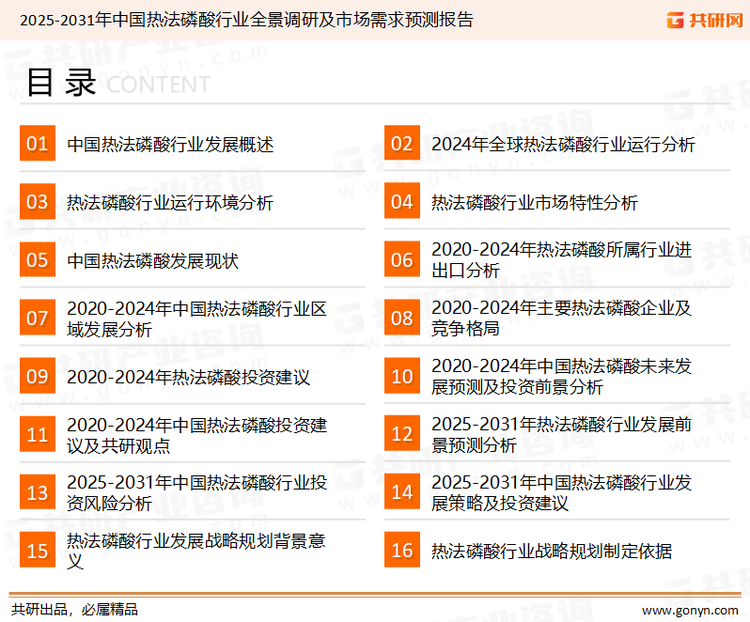Viewport: 750px width, 622px height.
Task: Click the orange 14 chapter number box
Action: 402,492
